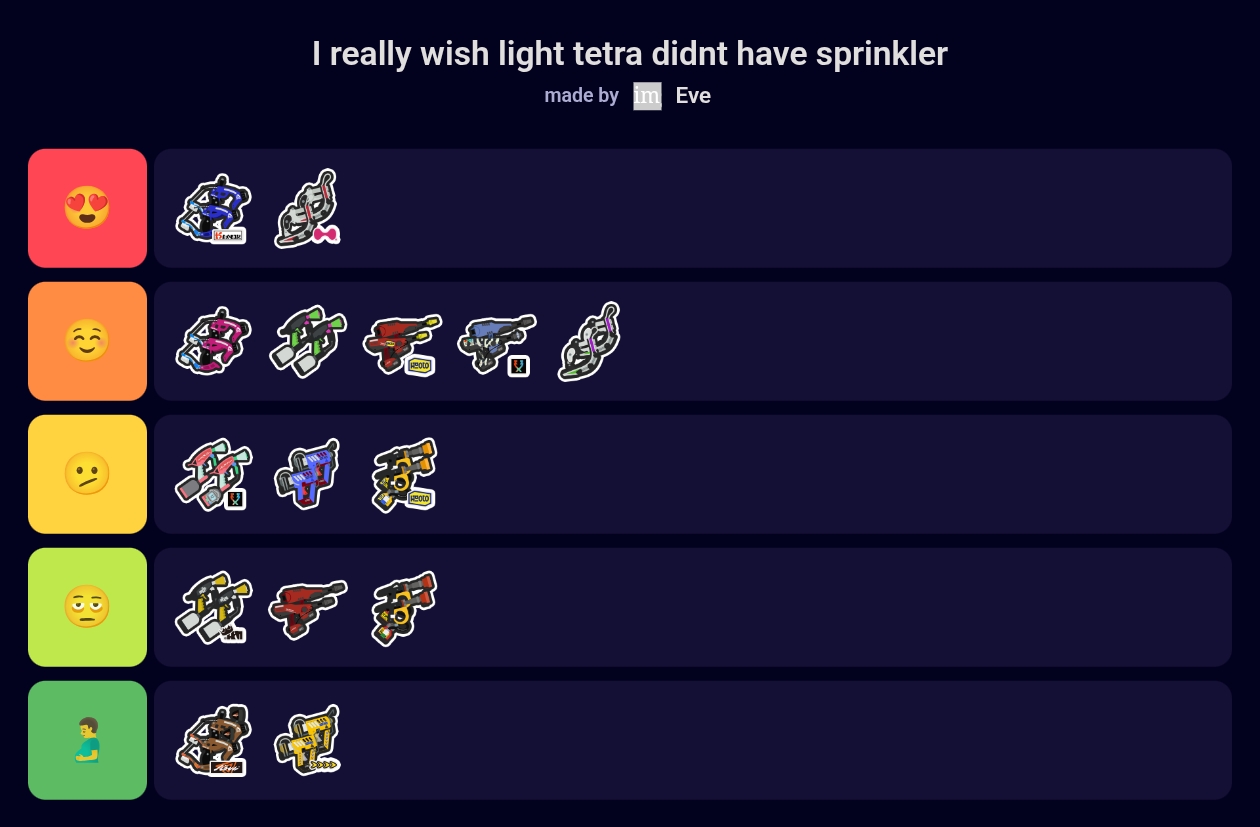Viewport: 1260px width, 827px height.
Task: Select the plain red weapon in the lime tier
Action: click(307, 607)
